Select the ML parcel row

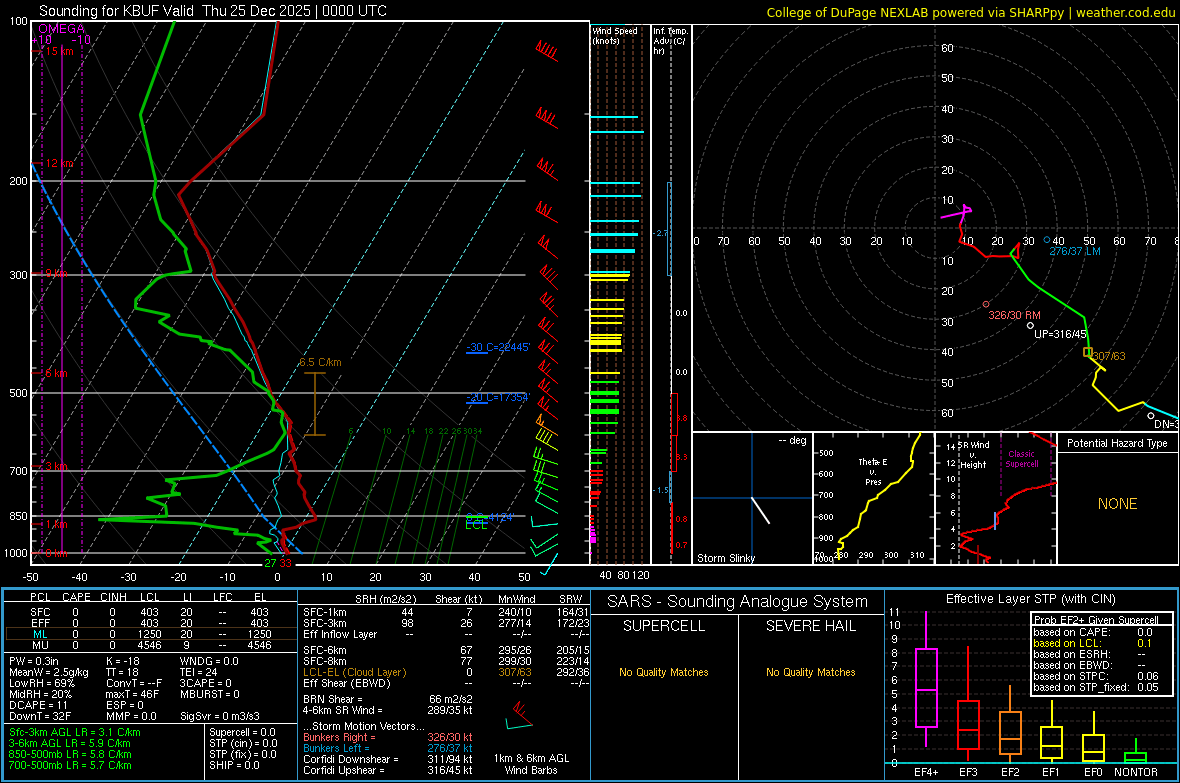tap(150, 634)
